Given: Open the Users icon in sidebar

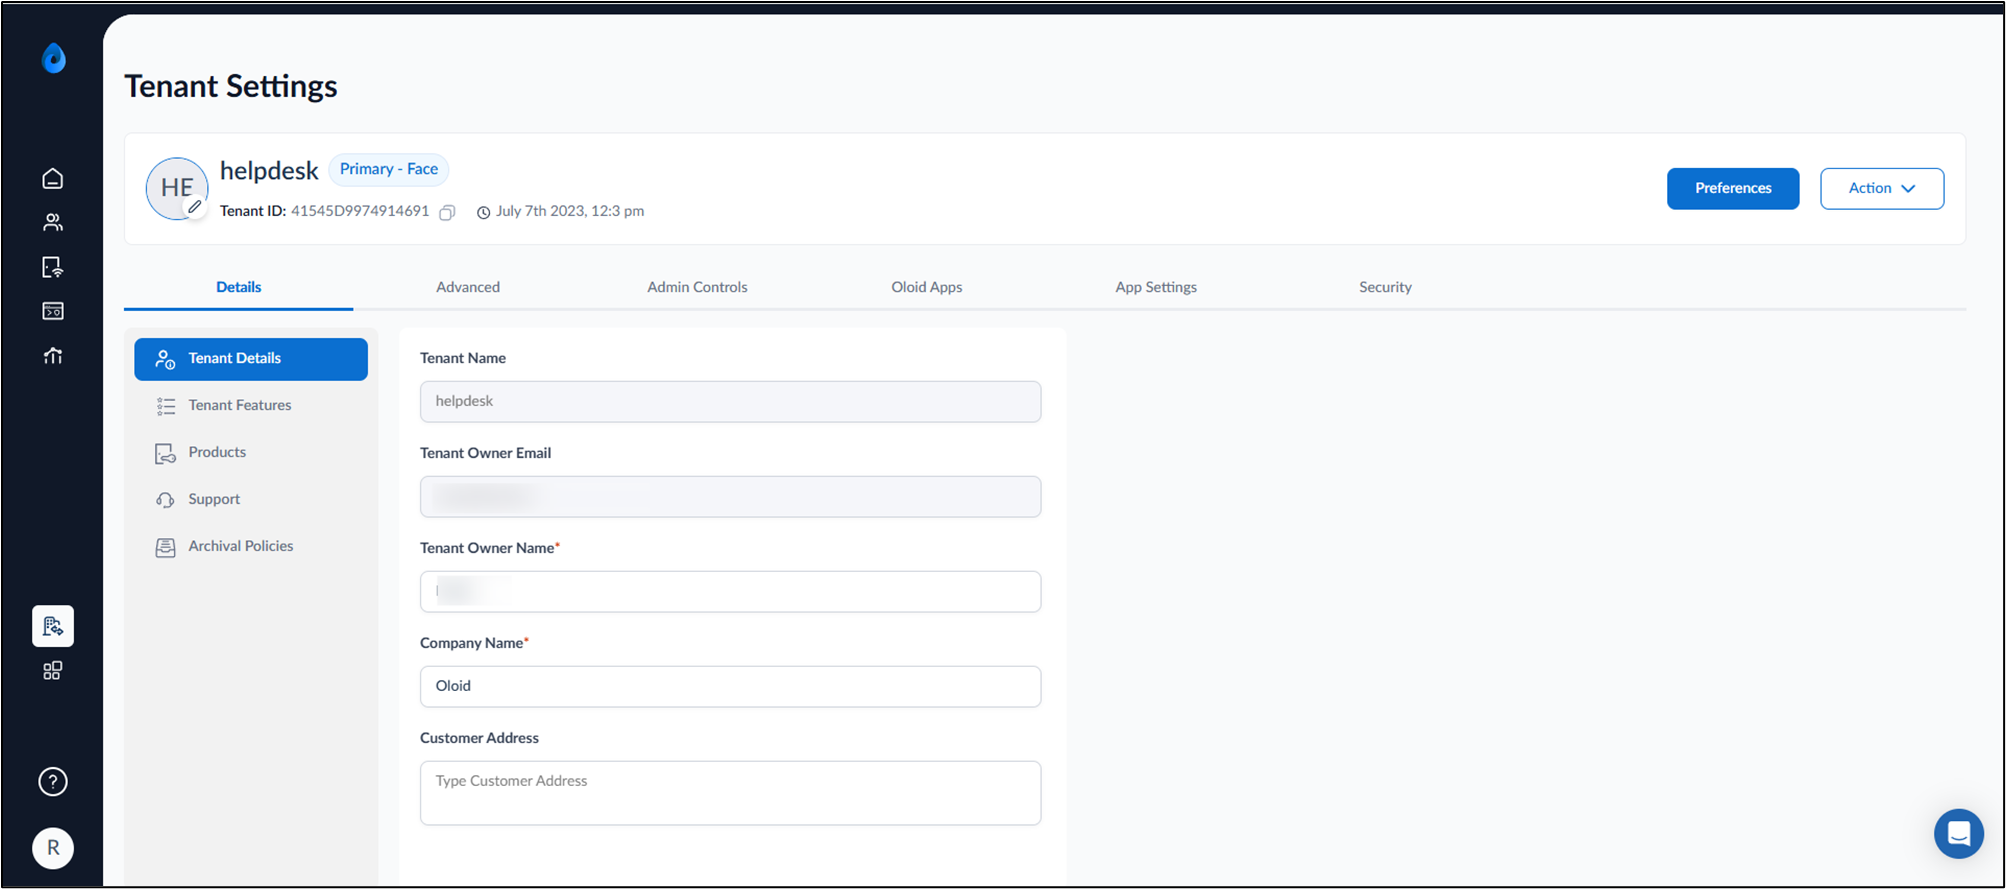Looking at the screenshot, I should pyautogui.click(x=53, y=223).
